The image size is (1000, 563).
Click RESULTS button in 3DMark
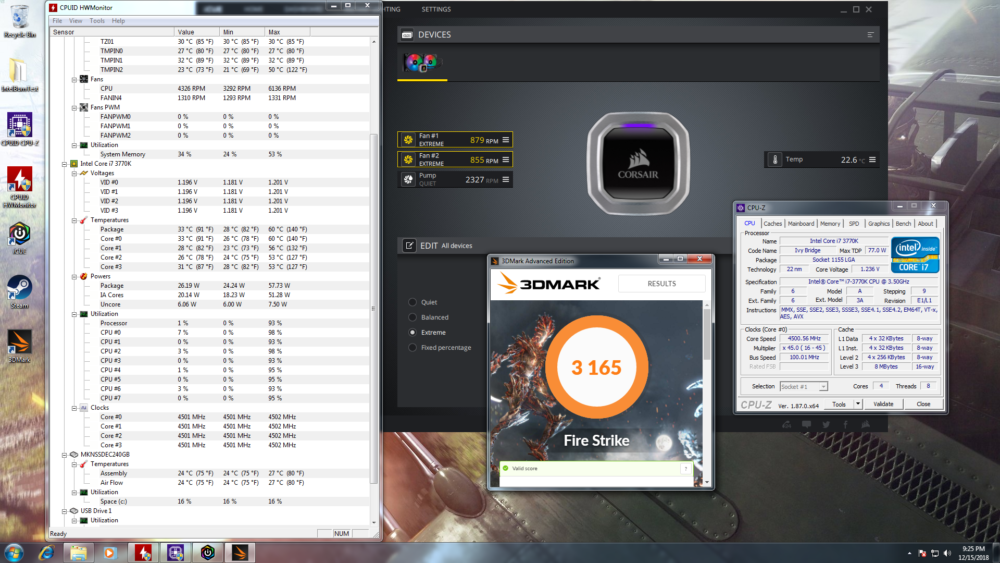[x=661, y=284]
